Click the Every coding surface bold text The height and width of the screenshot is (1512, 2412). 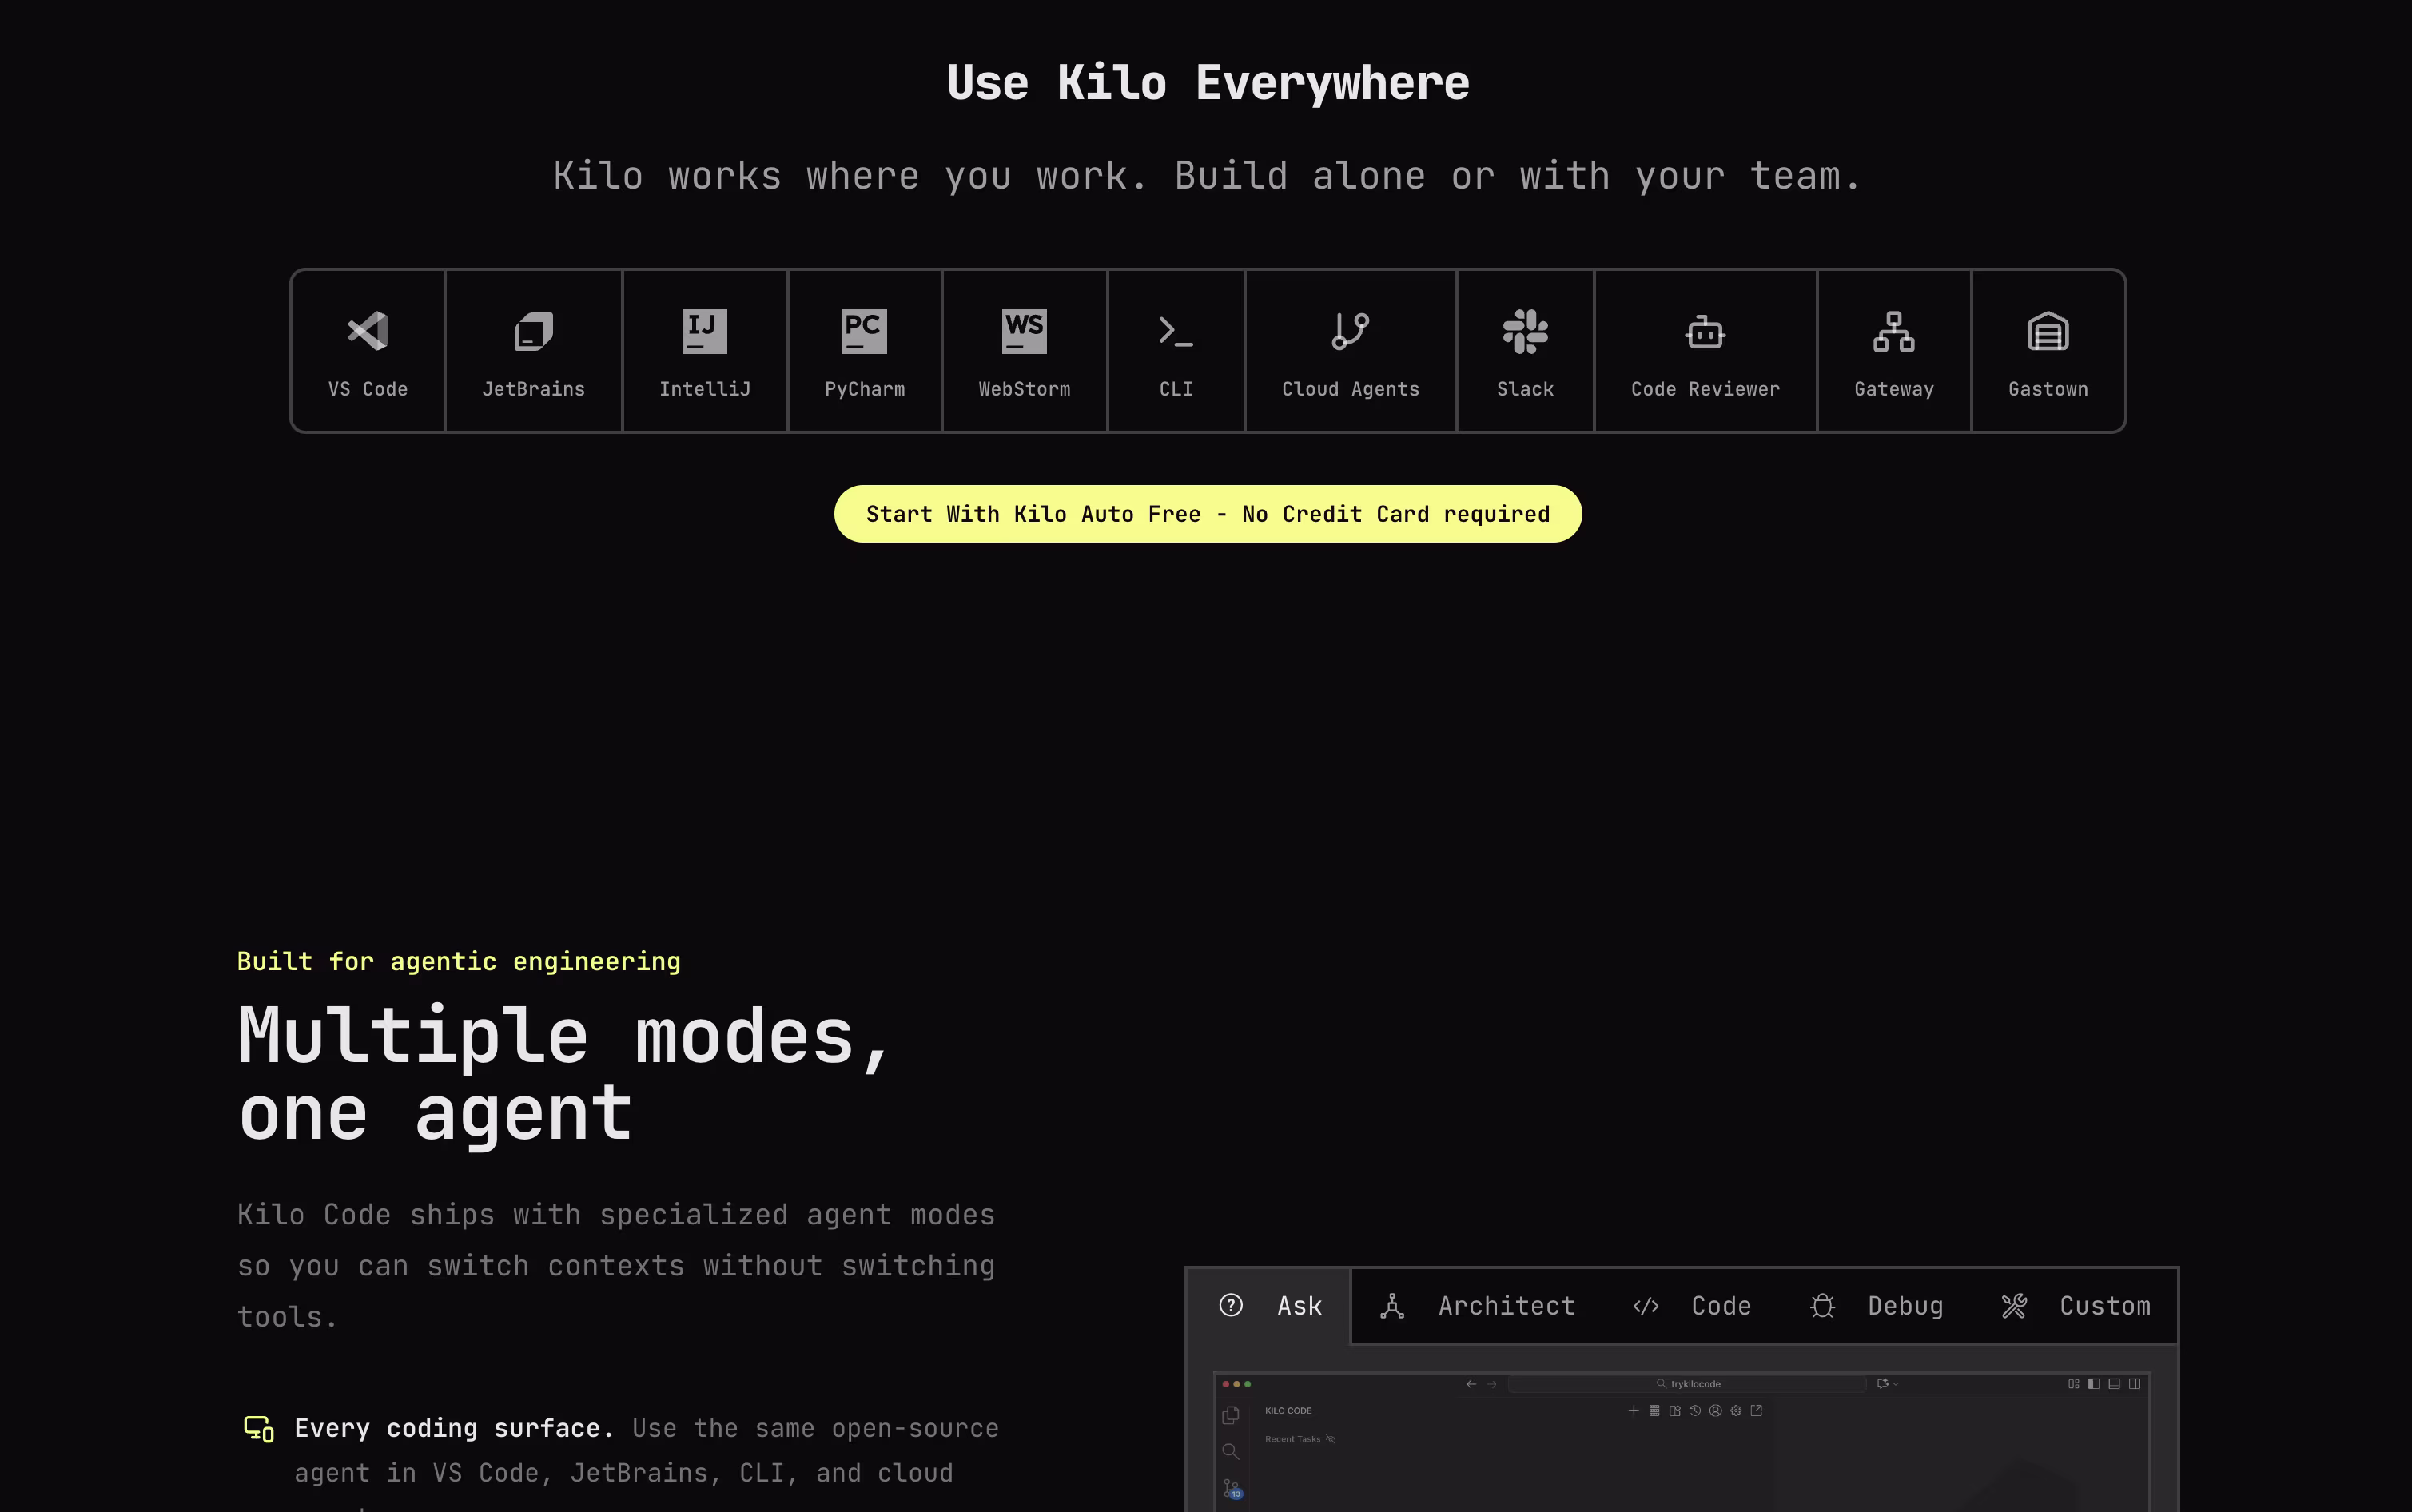click(x=454, y=1428)
